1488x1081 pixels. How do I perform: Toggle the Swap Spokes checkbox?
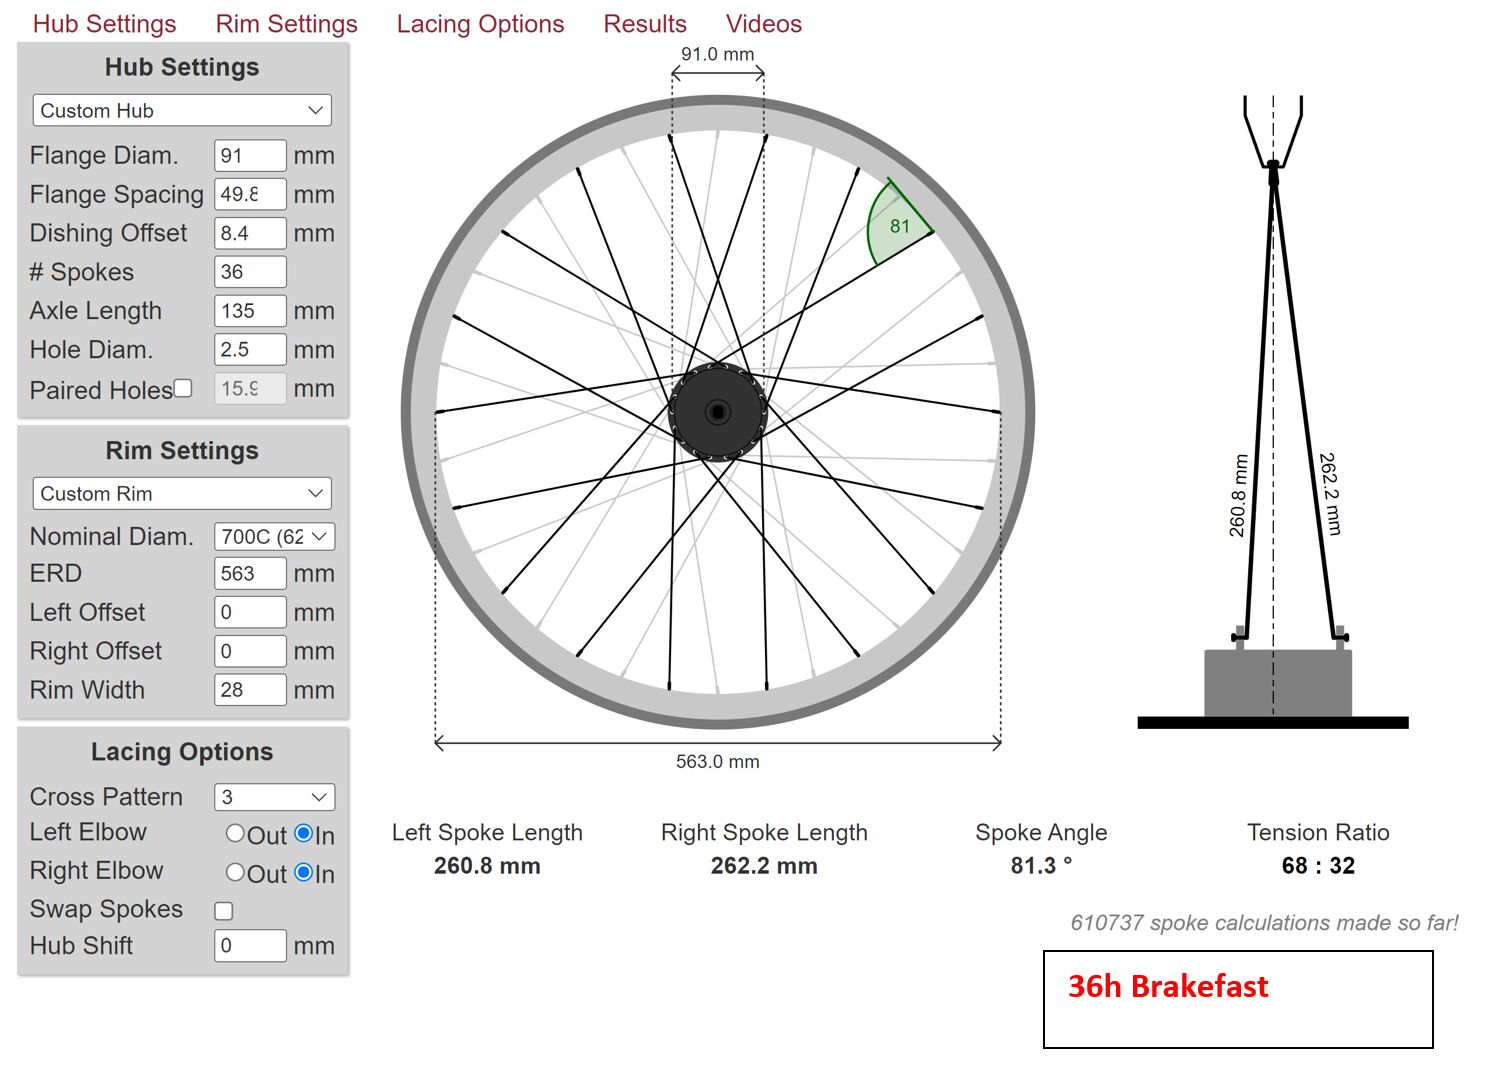[224, 910]
